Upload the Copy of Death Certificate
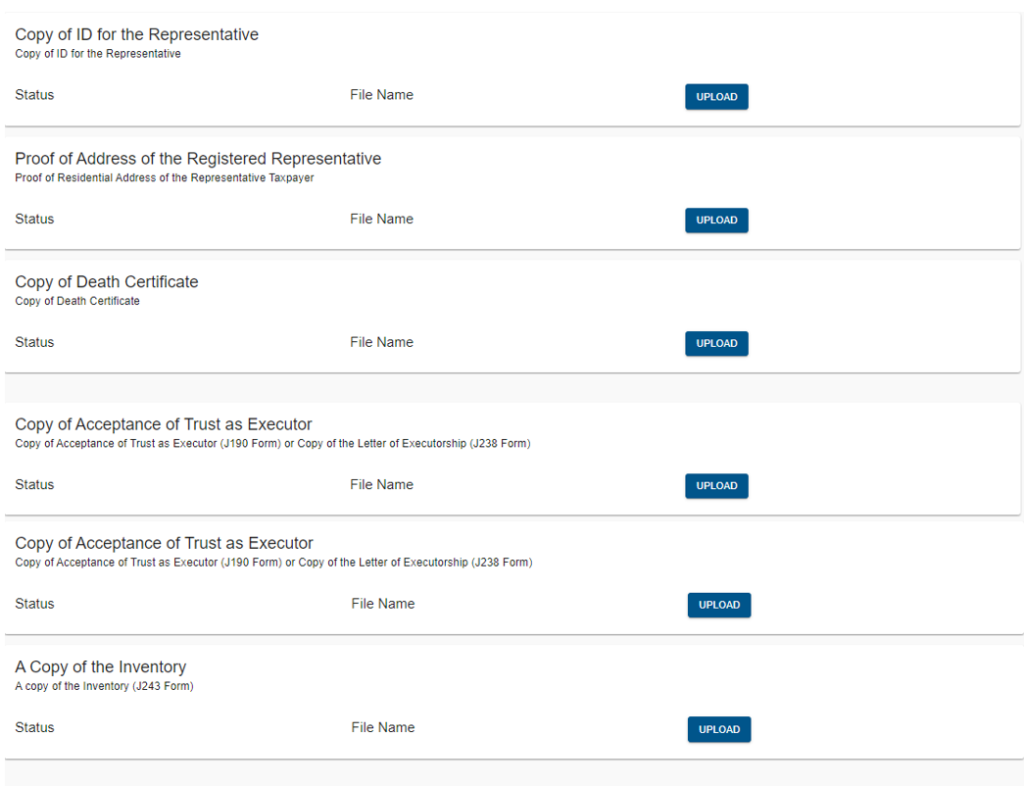 716,343
